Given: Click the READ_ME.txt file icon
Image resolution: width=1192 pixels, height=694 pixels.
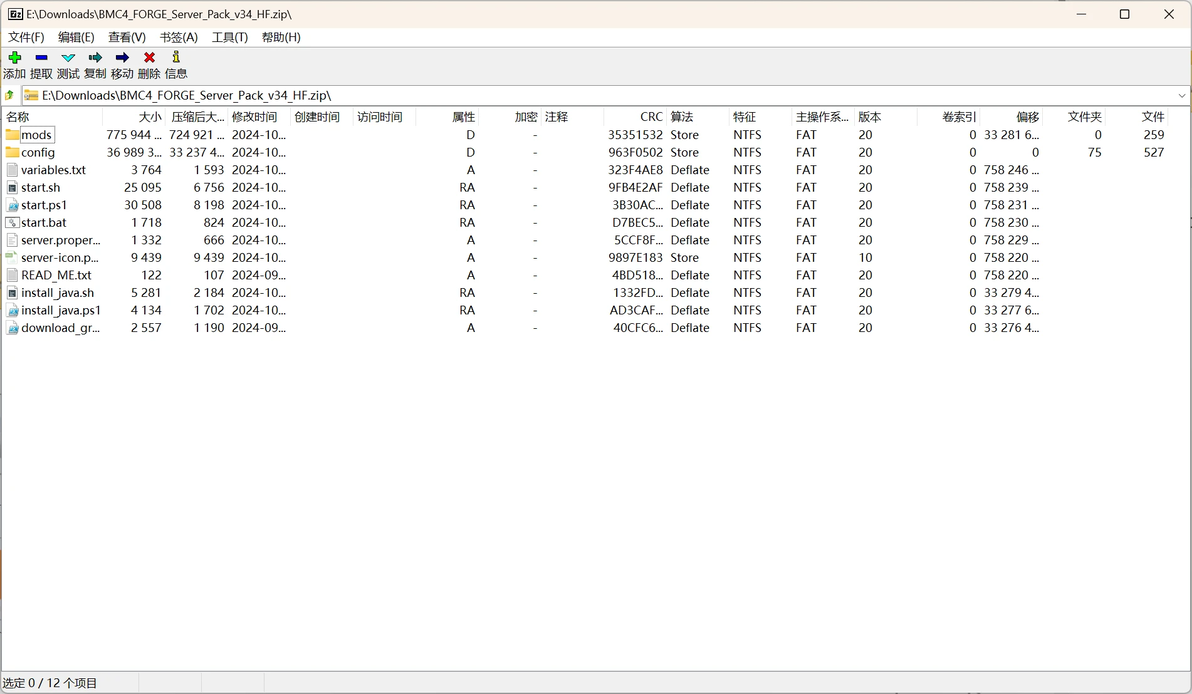Looking at the screenshot, I should click(x=12, y=275).
